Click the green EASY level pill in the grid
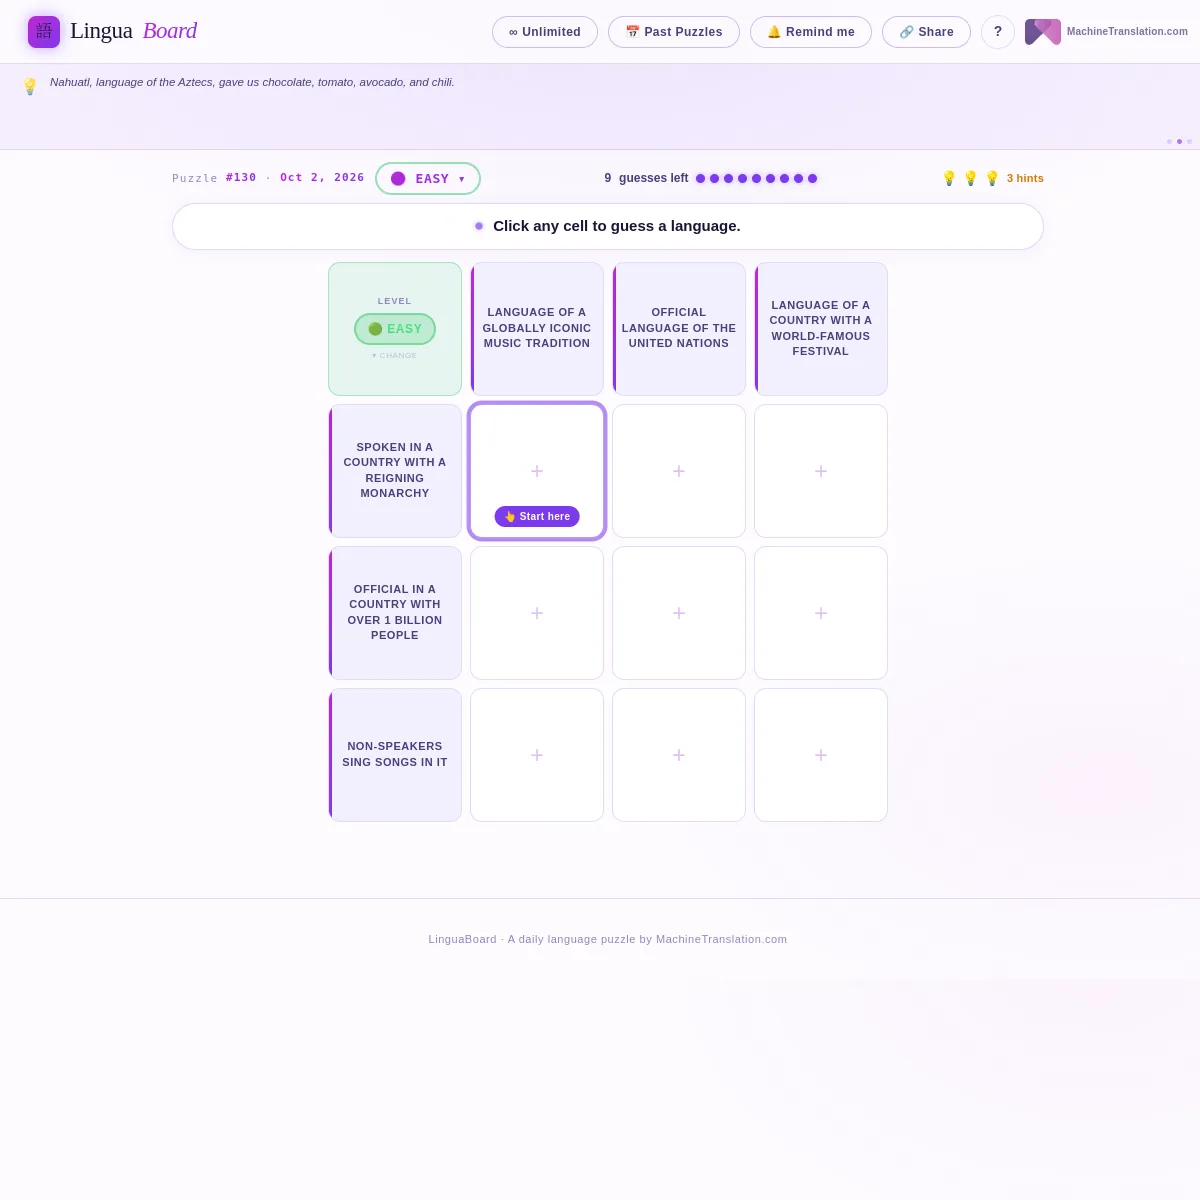The image size is (1200, 1200). point(395,329)
